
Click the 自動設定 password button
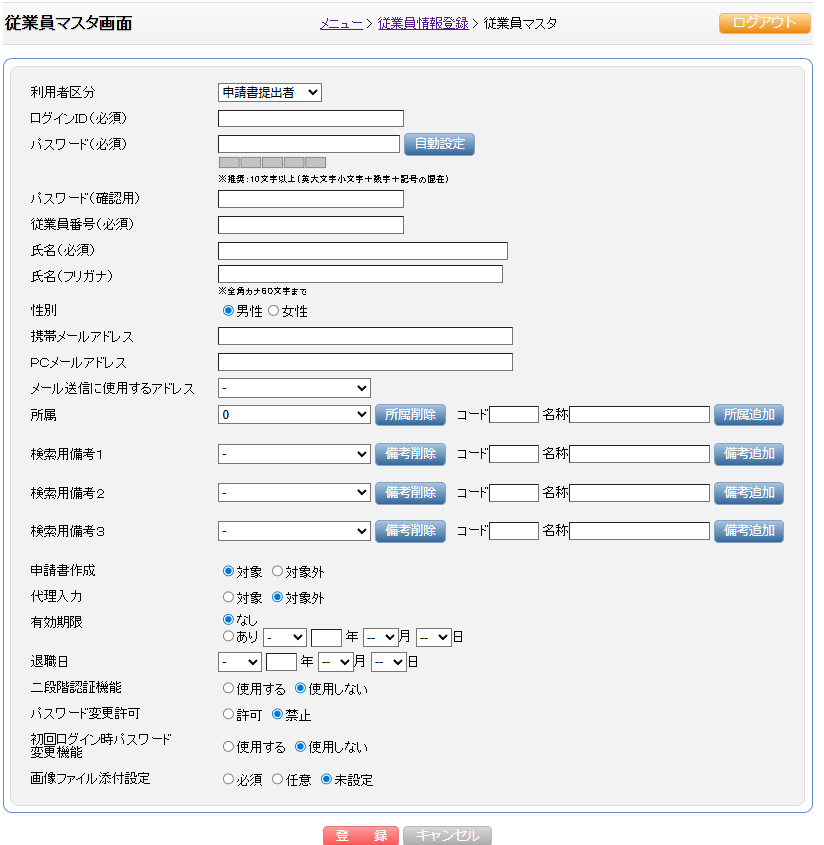point(439,144)
